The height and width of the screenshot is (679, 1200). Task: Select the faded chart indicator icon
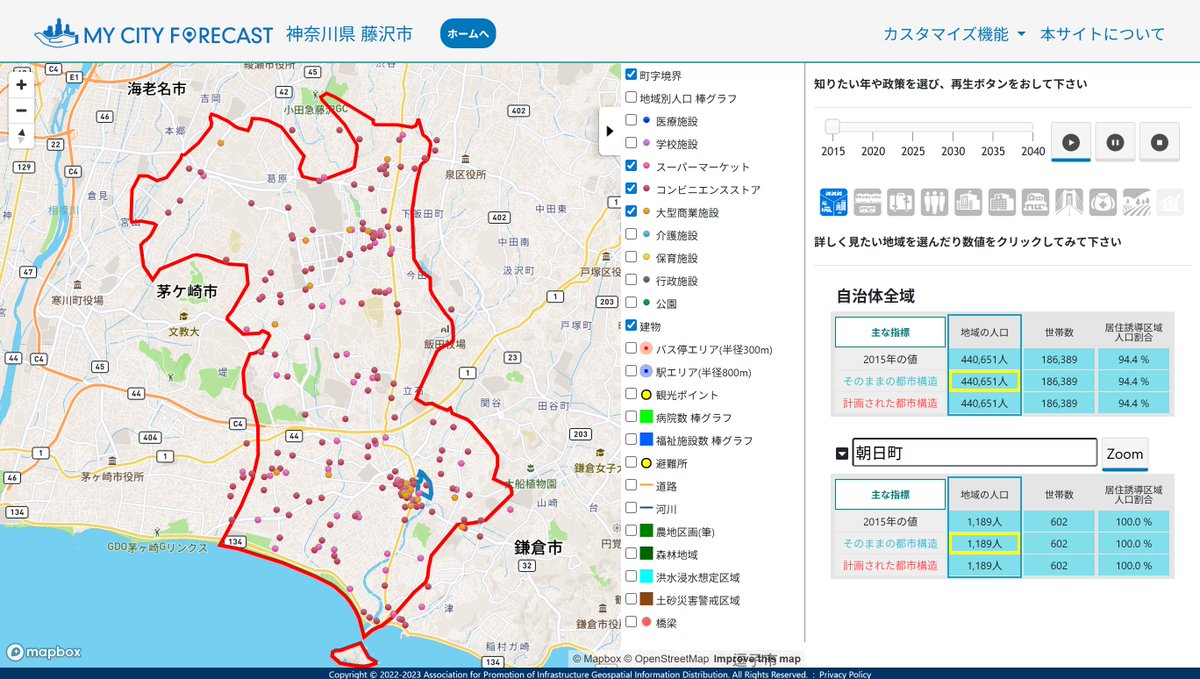[x=1170, y=202]
